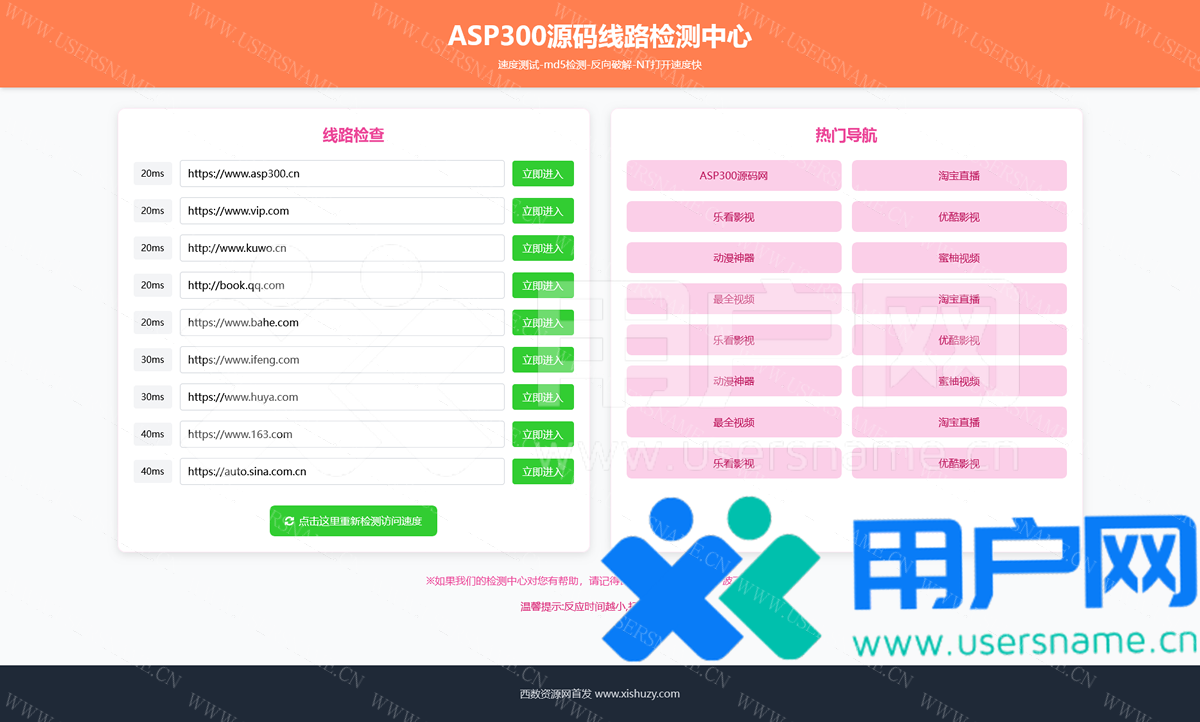Select the http://book.qq.com URL field
This screenshot has height=722, width=1200.
pos(342,285)
